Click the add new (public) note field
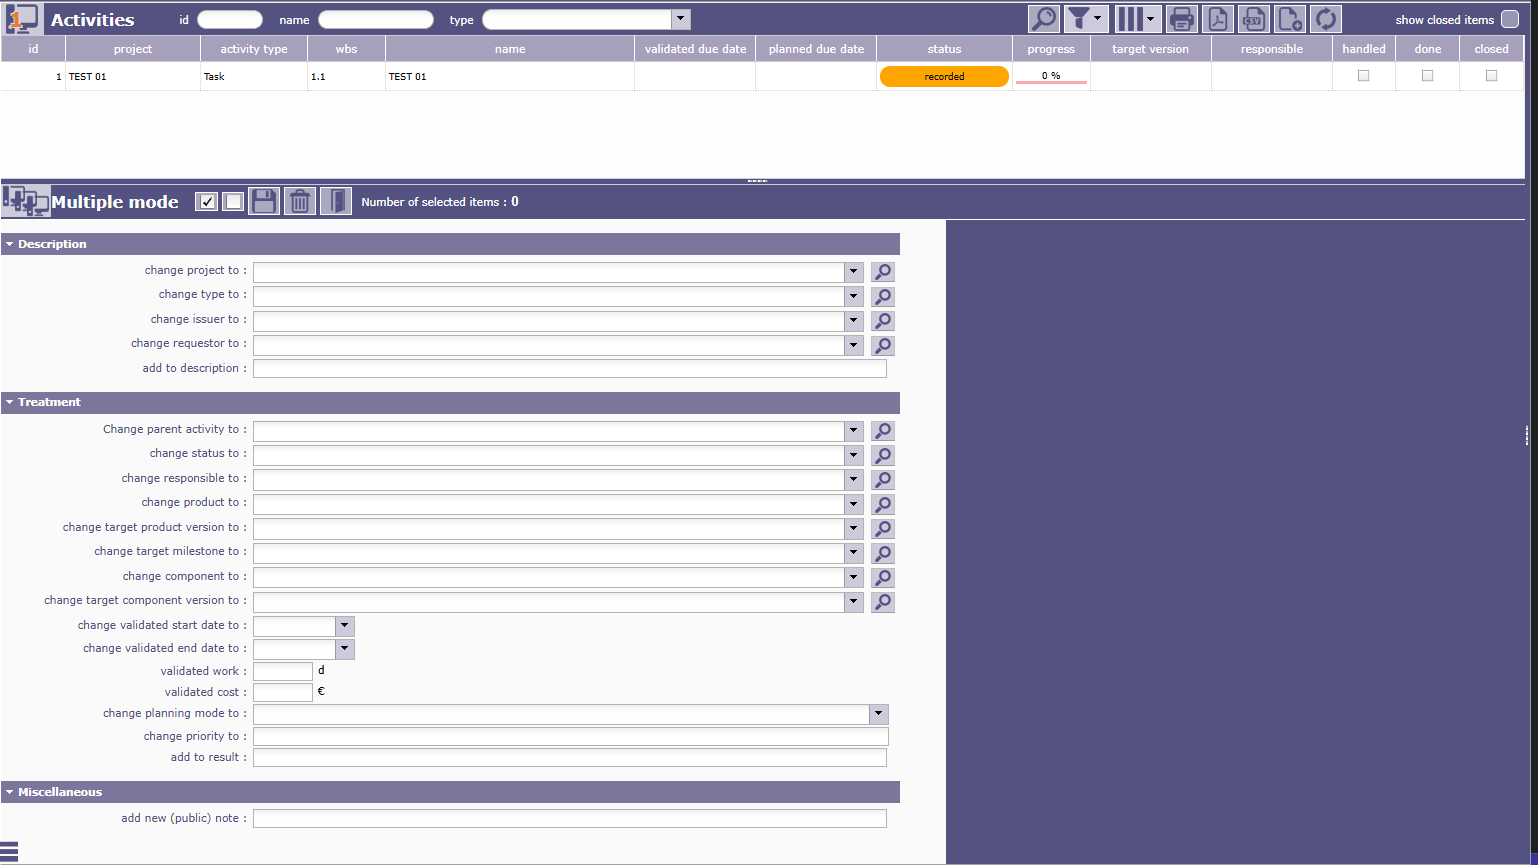This screenshot has height=865, width=1538. click(569, 819)
